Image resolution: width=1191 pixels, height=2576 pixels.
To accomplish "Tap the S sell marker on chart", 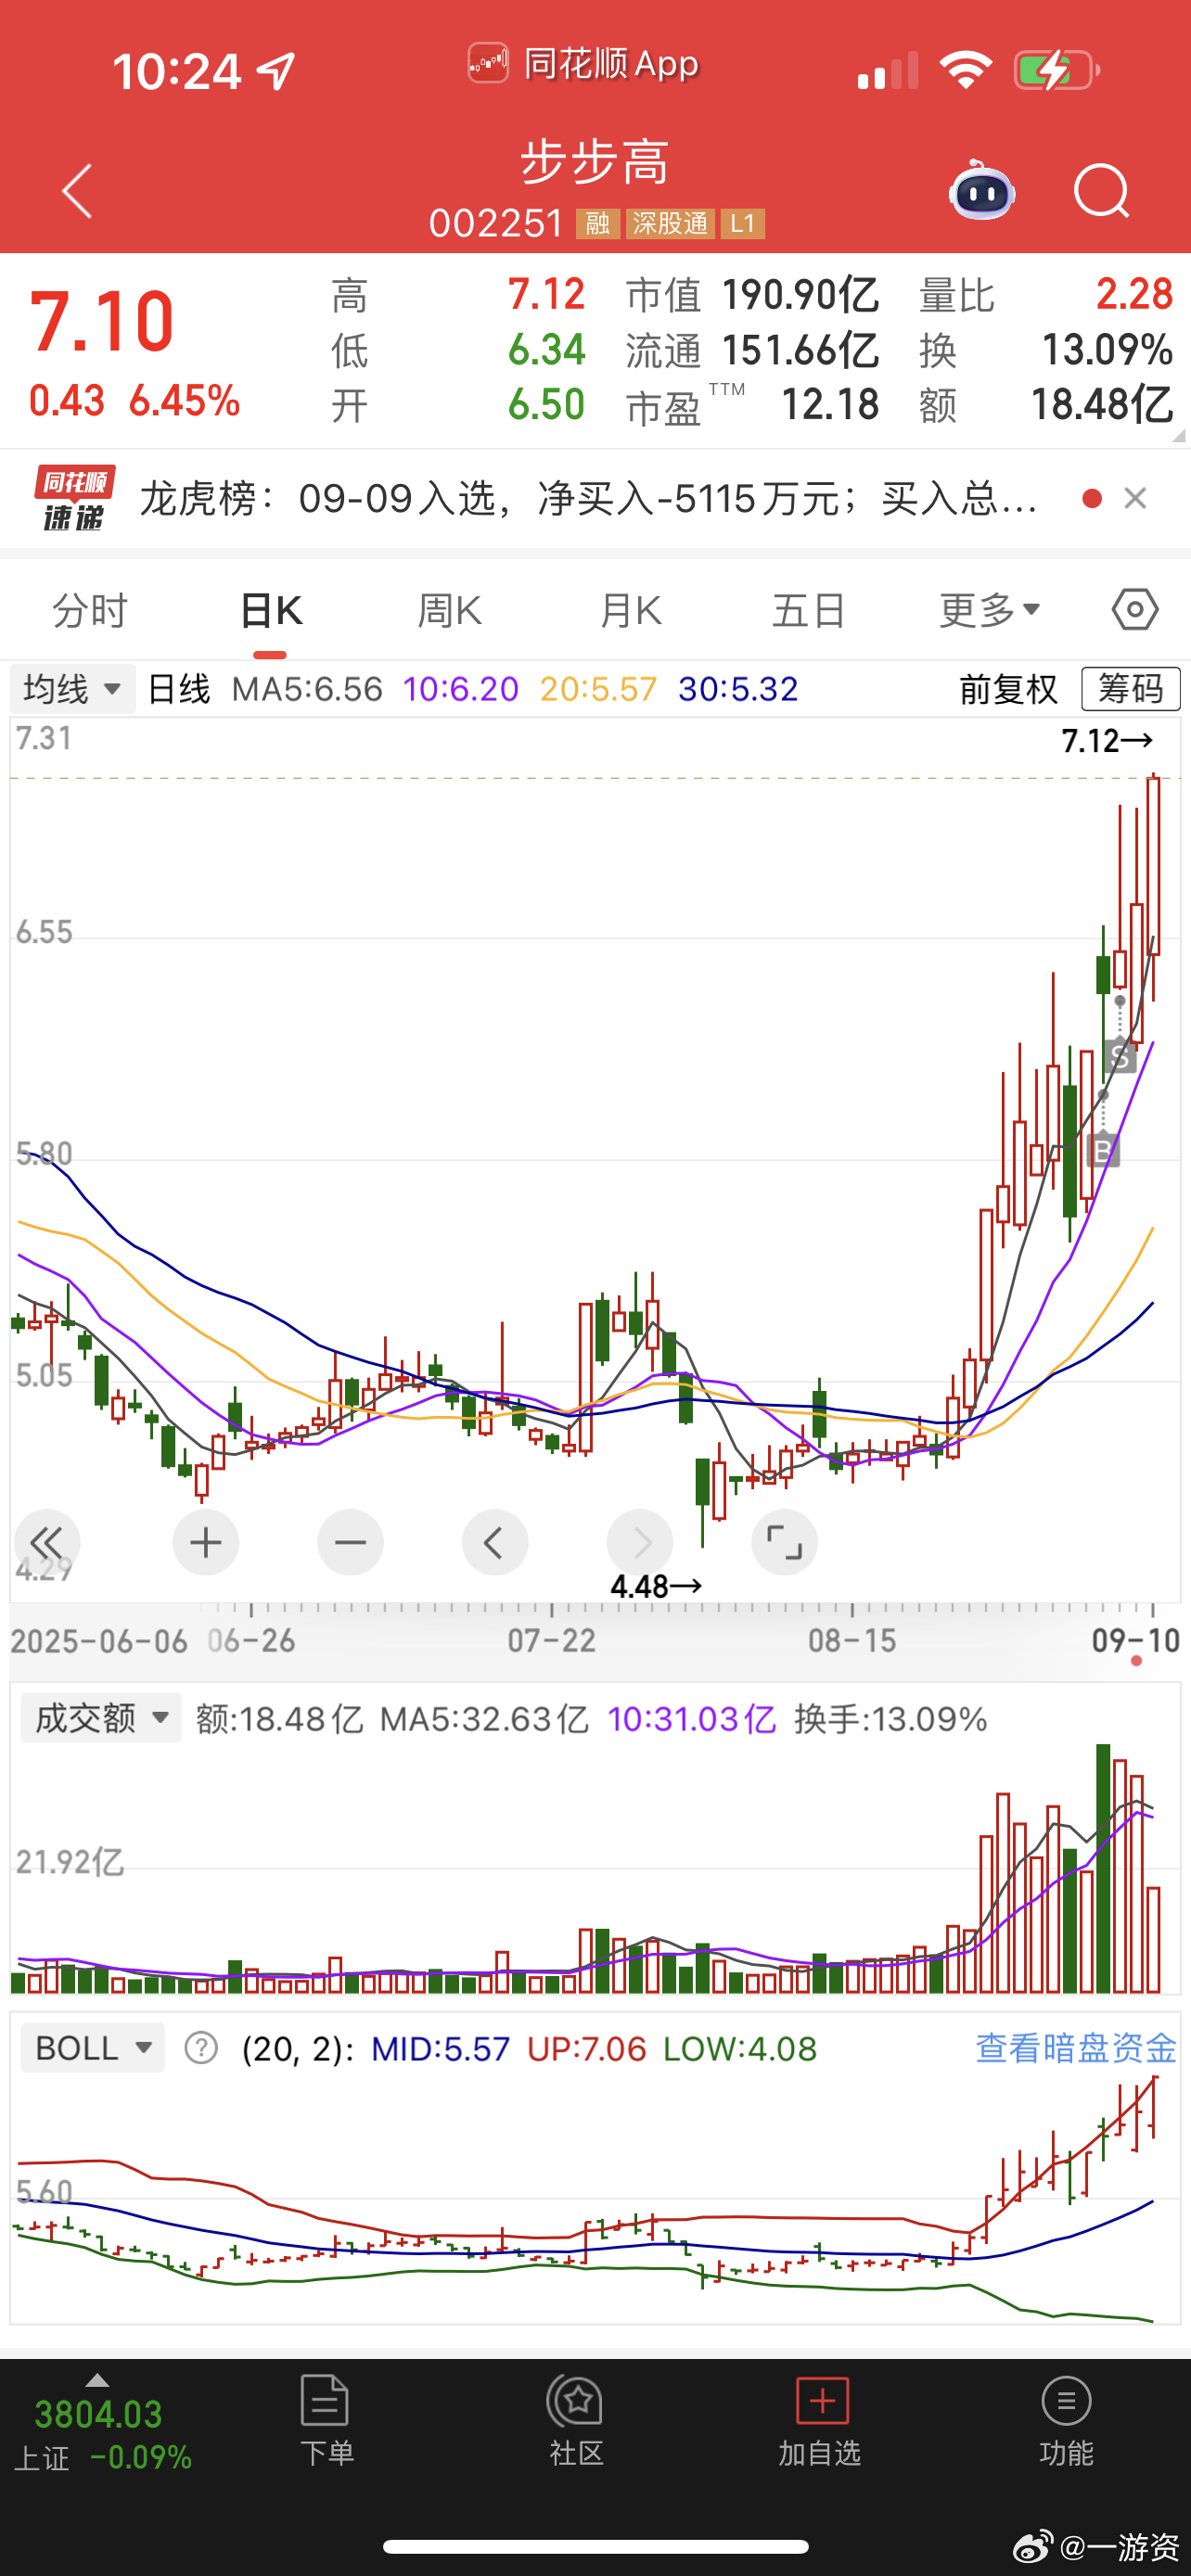I will tap(1120, 1056).
